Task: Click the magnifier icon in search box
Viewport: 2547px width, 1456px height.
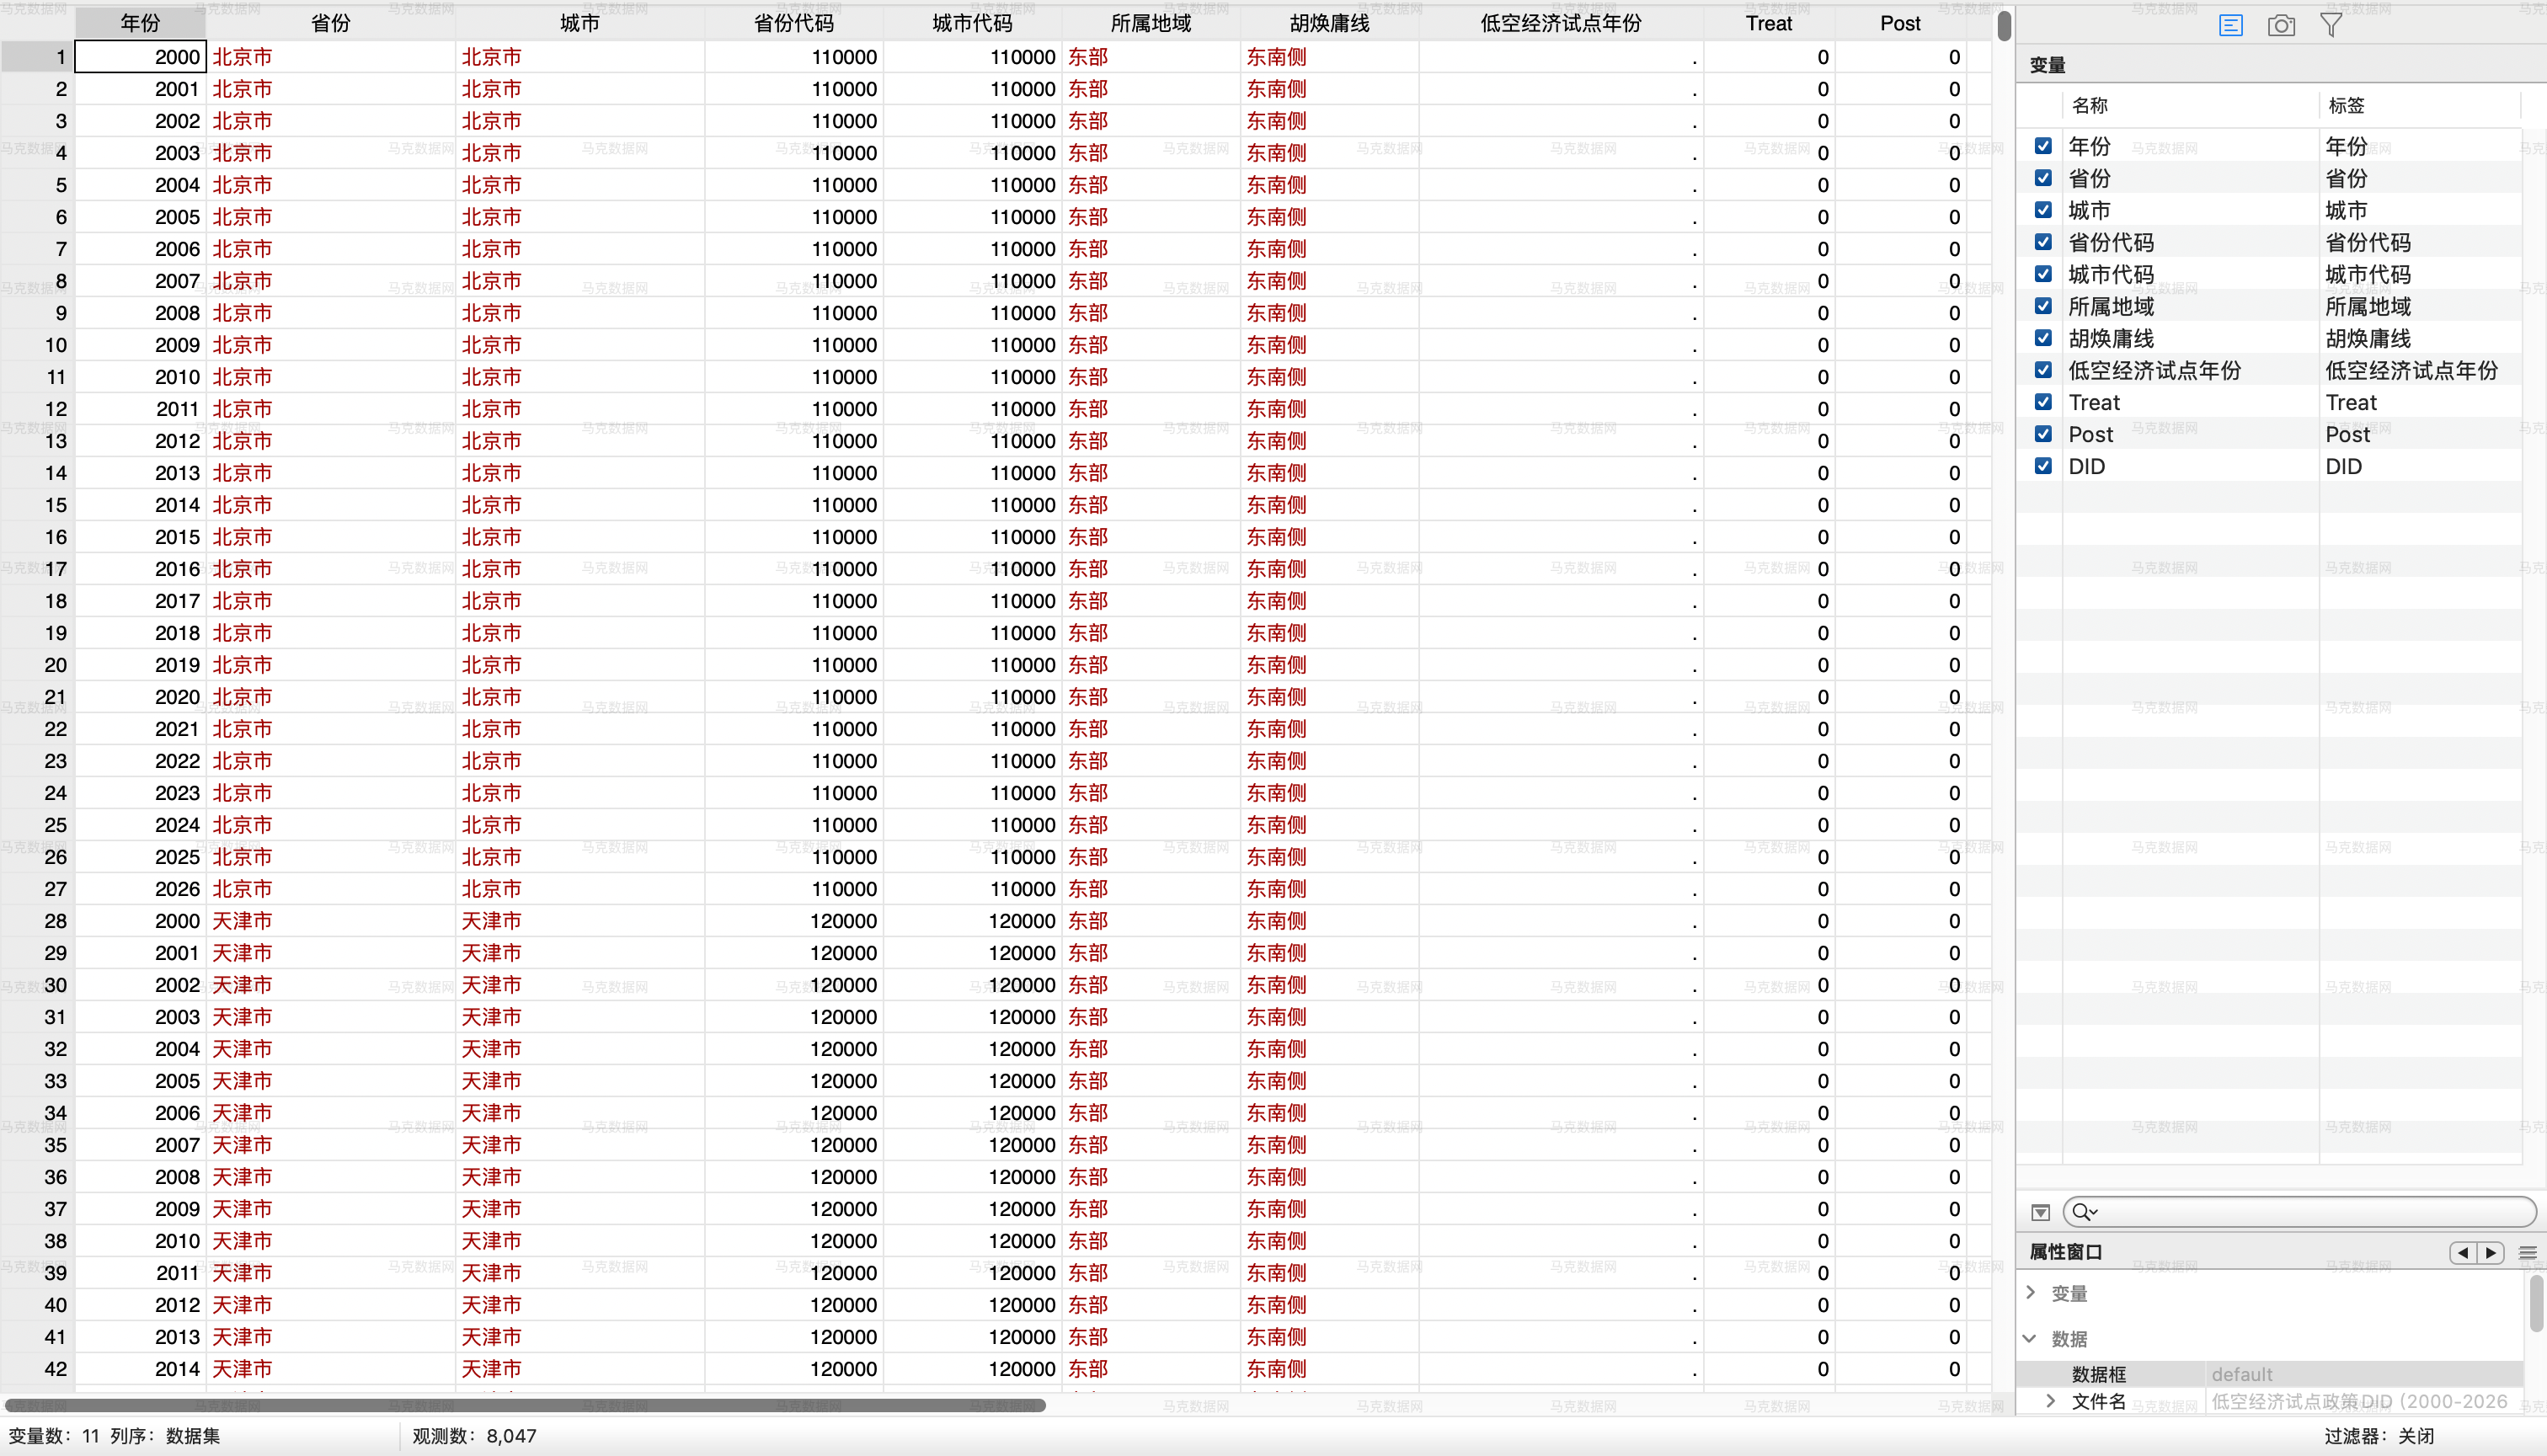Action: pyautogui.click(x=2082, y=1212)
